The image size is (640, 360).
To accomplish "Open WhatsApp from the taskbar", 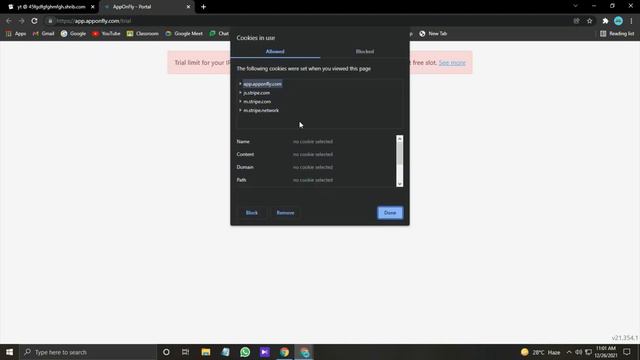I will (x=245, y=352).
